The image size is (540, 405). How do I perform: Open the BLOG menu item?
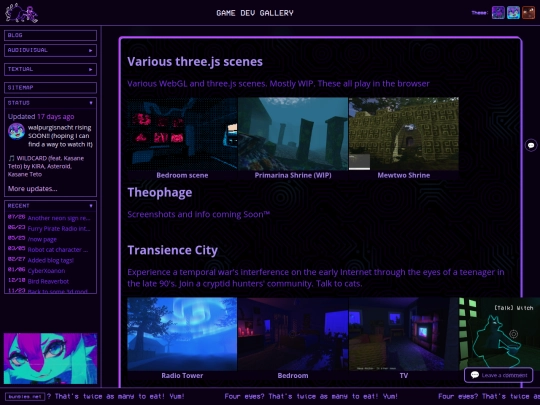(50, 35)
